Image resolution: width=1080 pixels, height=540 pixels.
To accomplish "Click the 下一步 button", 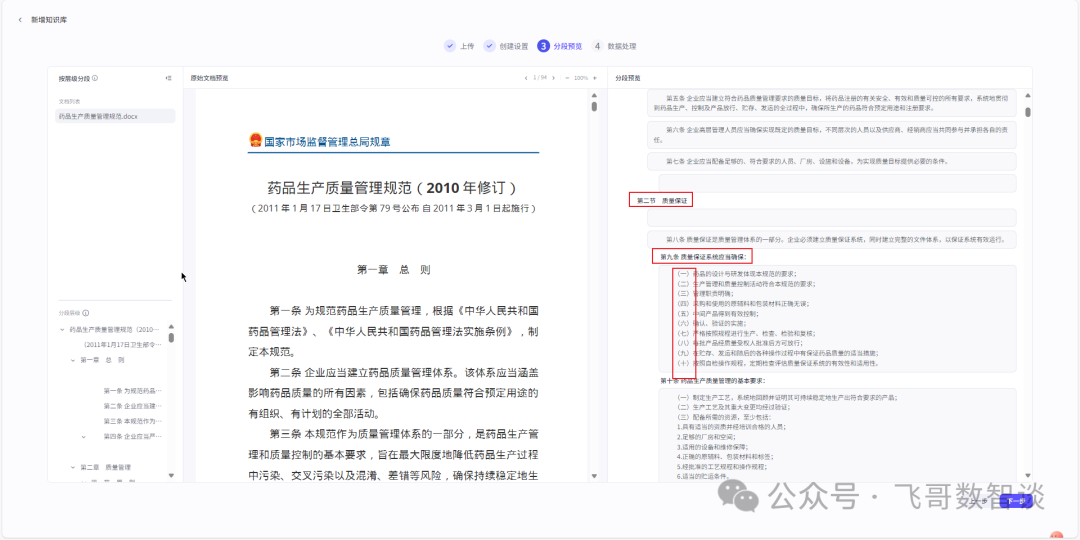I will (x=1016, y=501).
